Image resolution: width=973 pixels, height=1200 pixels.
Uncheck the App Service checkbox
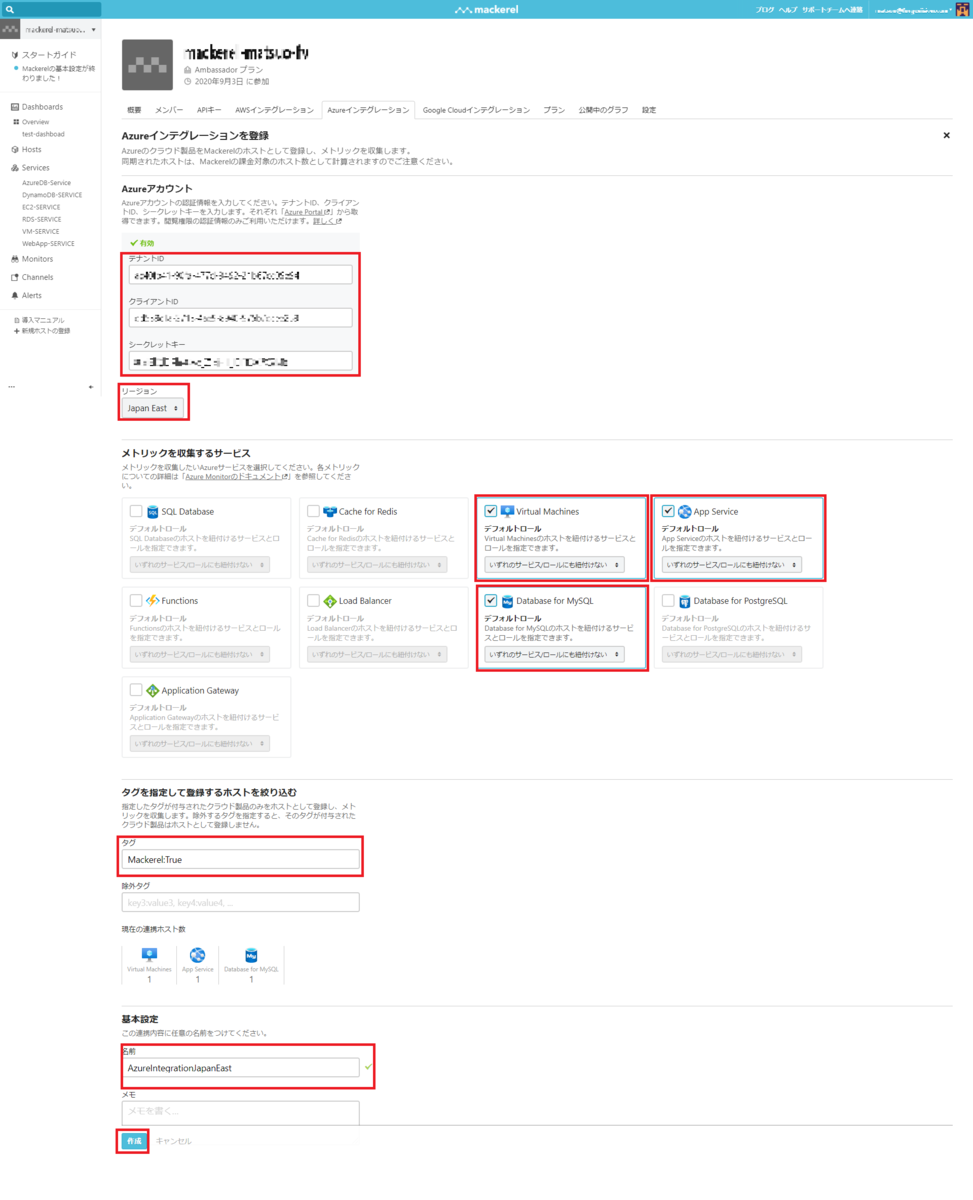click(x=668, y=511)
